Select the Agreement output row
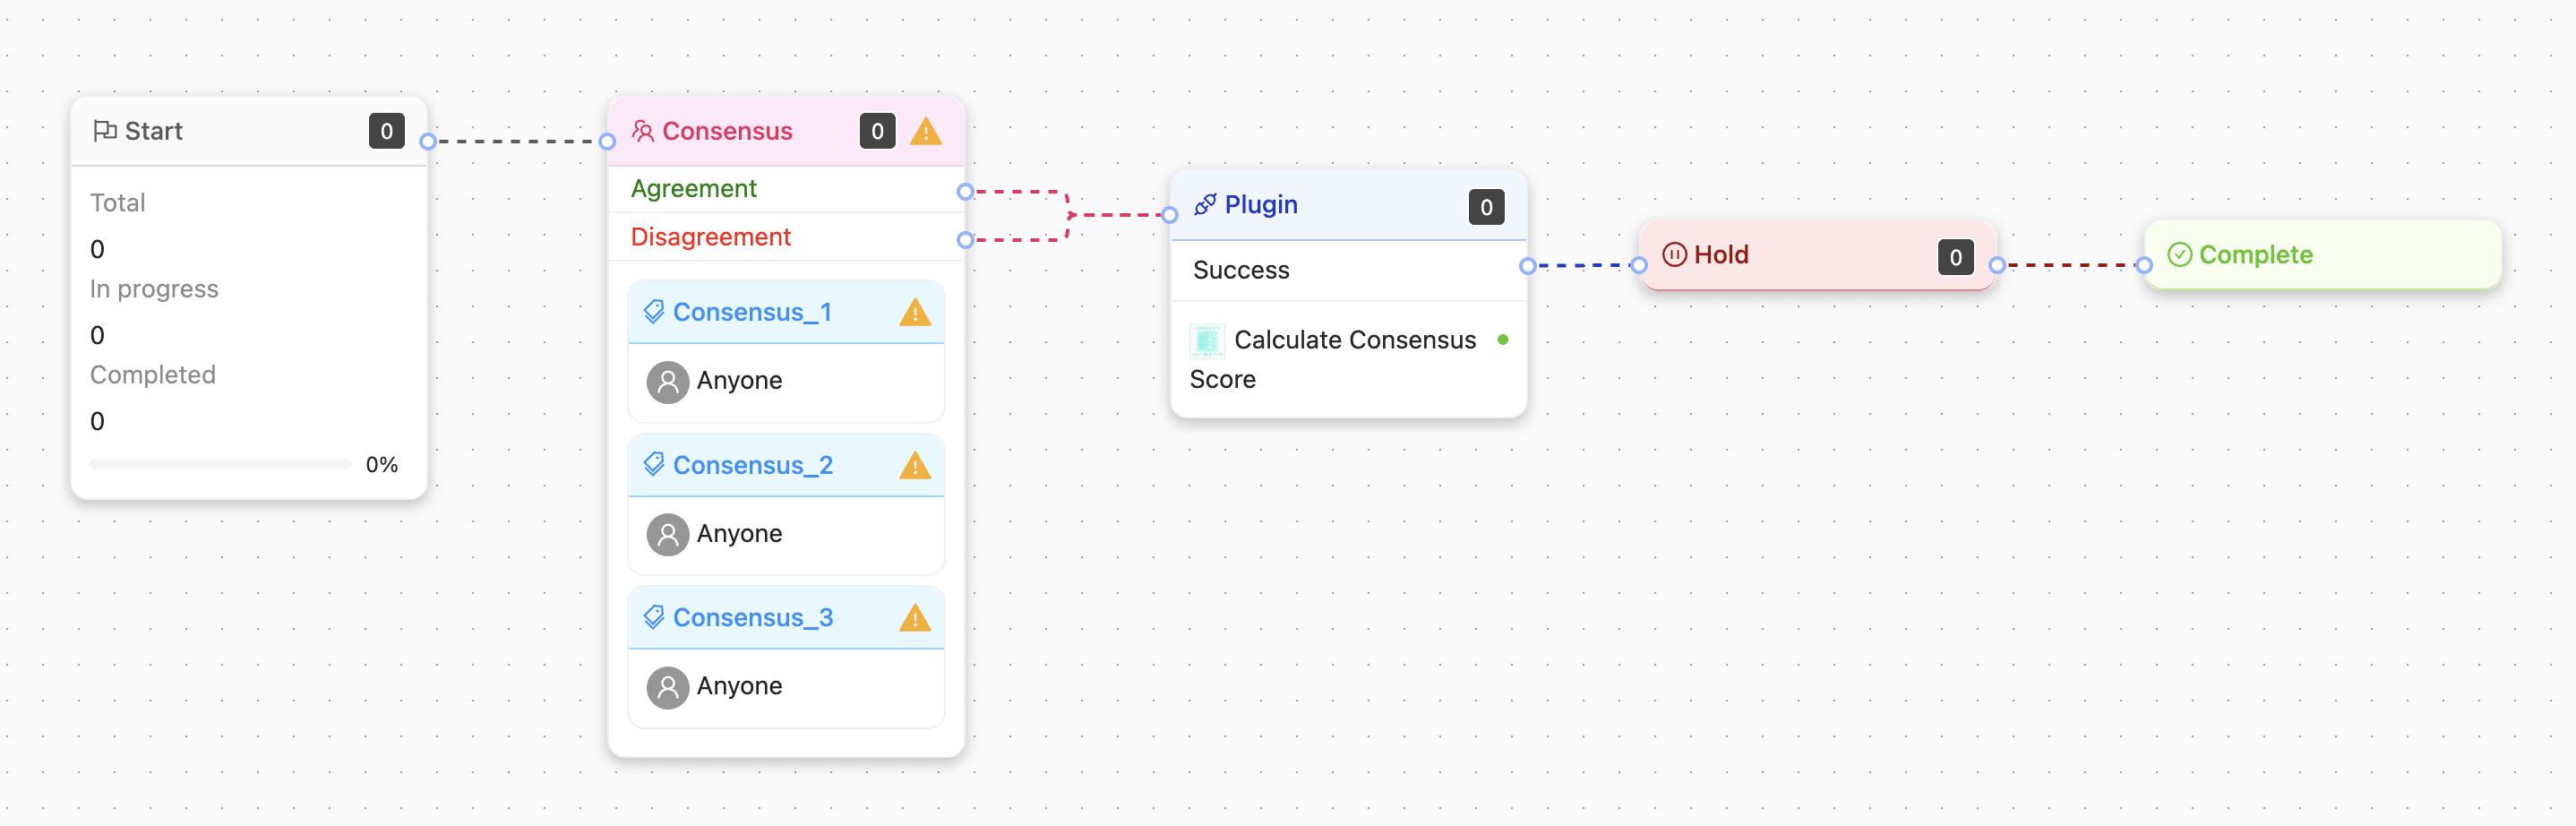Image resolution: width=2576 pixels, height=826 pixels. pyautogui.click(x=786, y=189)
